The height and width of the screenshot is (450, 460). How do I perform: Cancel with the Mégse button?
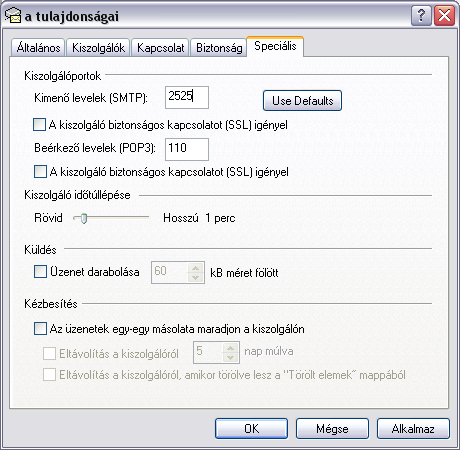(x=332, y=429)
